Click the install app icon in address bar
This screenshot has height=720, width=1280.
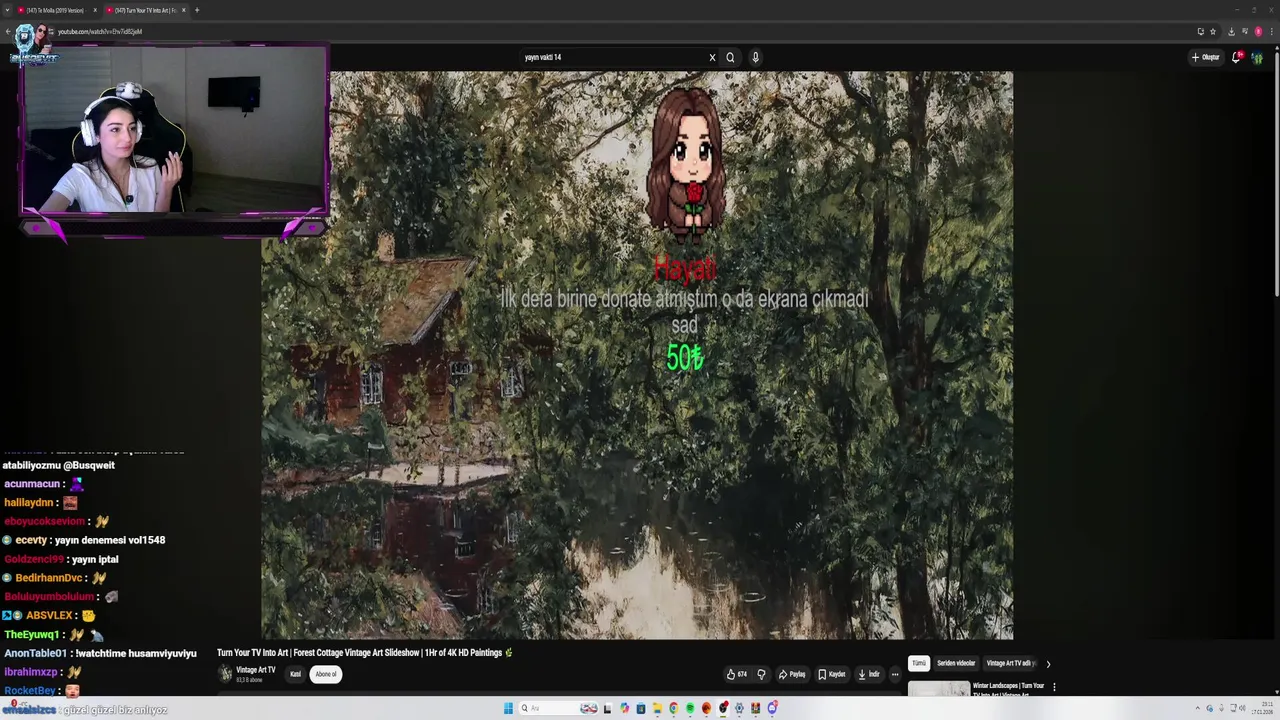tap(1201, 31)
